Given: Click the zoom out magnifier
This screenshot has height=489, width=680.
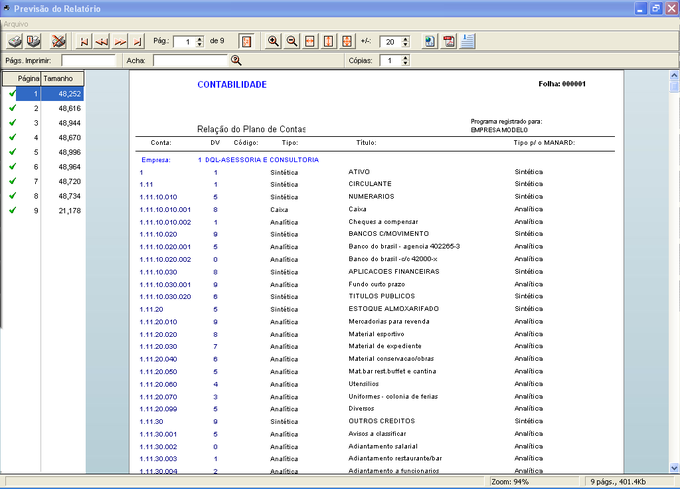Looking at the screenshot, I should (x=291, y=41).
